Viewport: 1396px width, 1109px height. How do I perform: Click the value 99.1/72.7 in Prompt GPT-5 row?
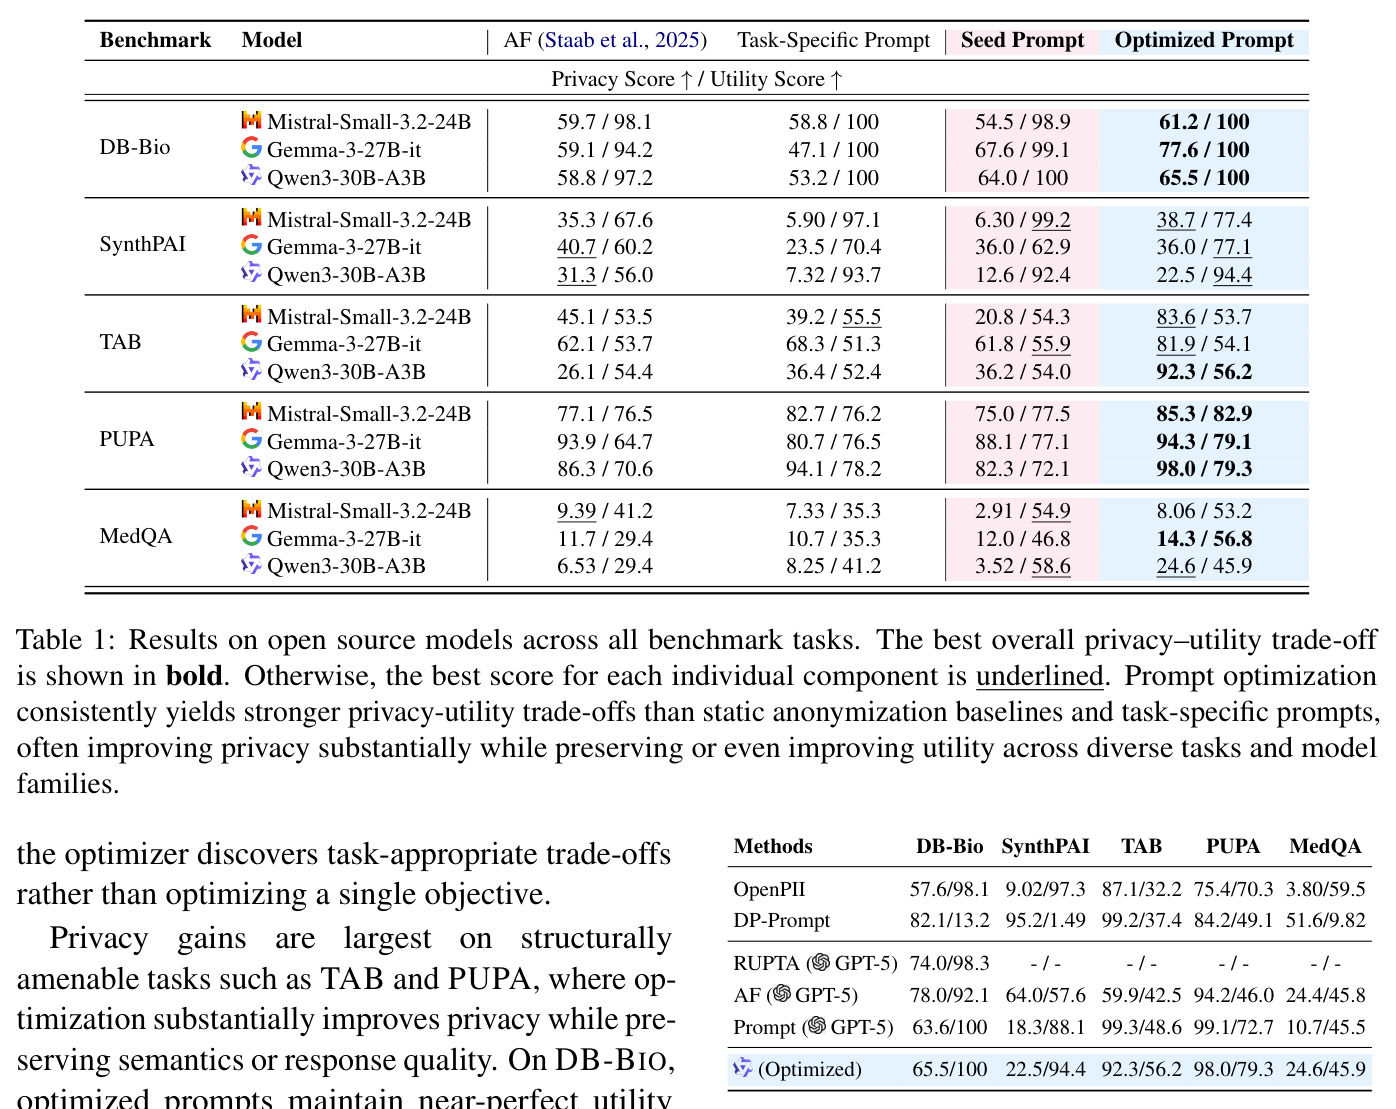[1233, 1027]
